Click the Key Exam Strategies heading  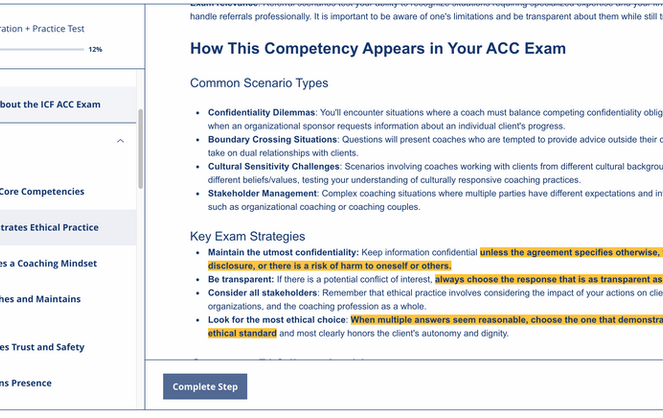tap(247, 236)
